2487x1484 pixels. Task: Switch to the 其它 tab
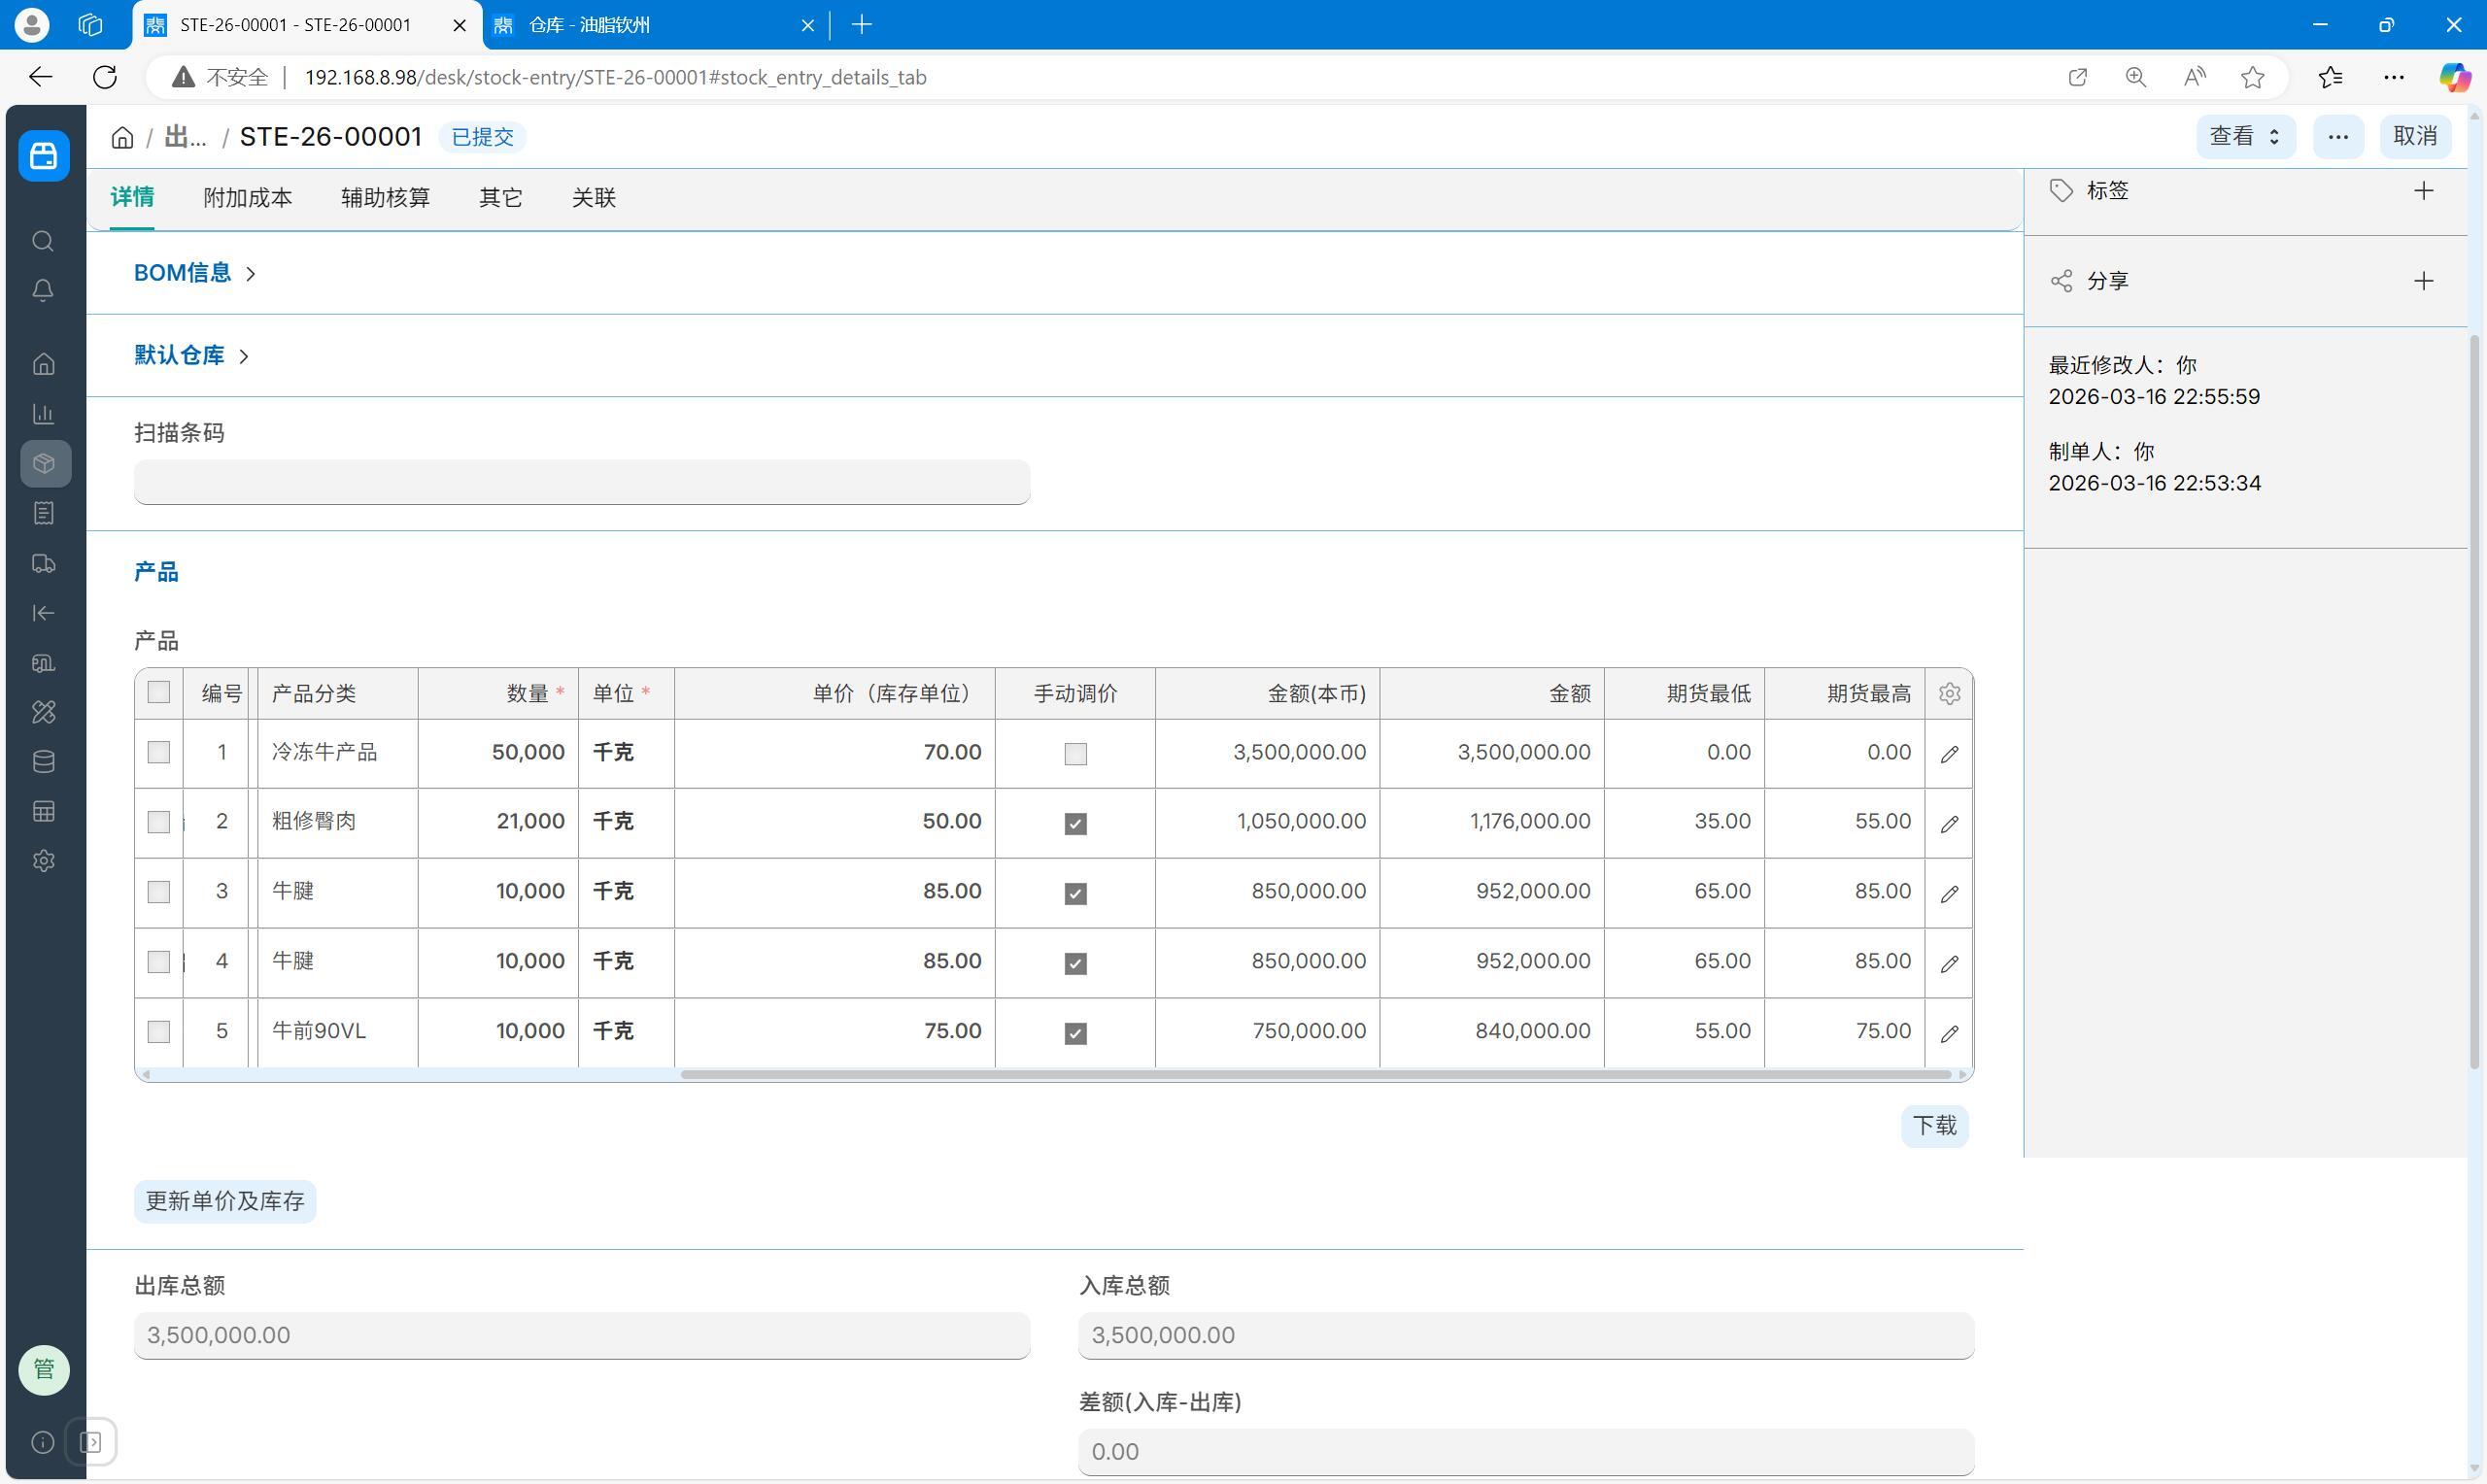click(500, 197)
